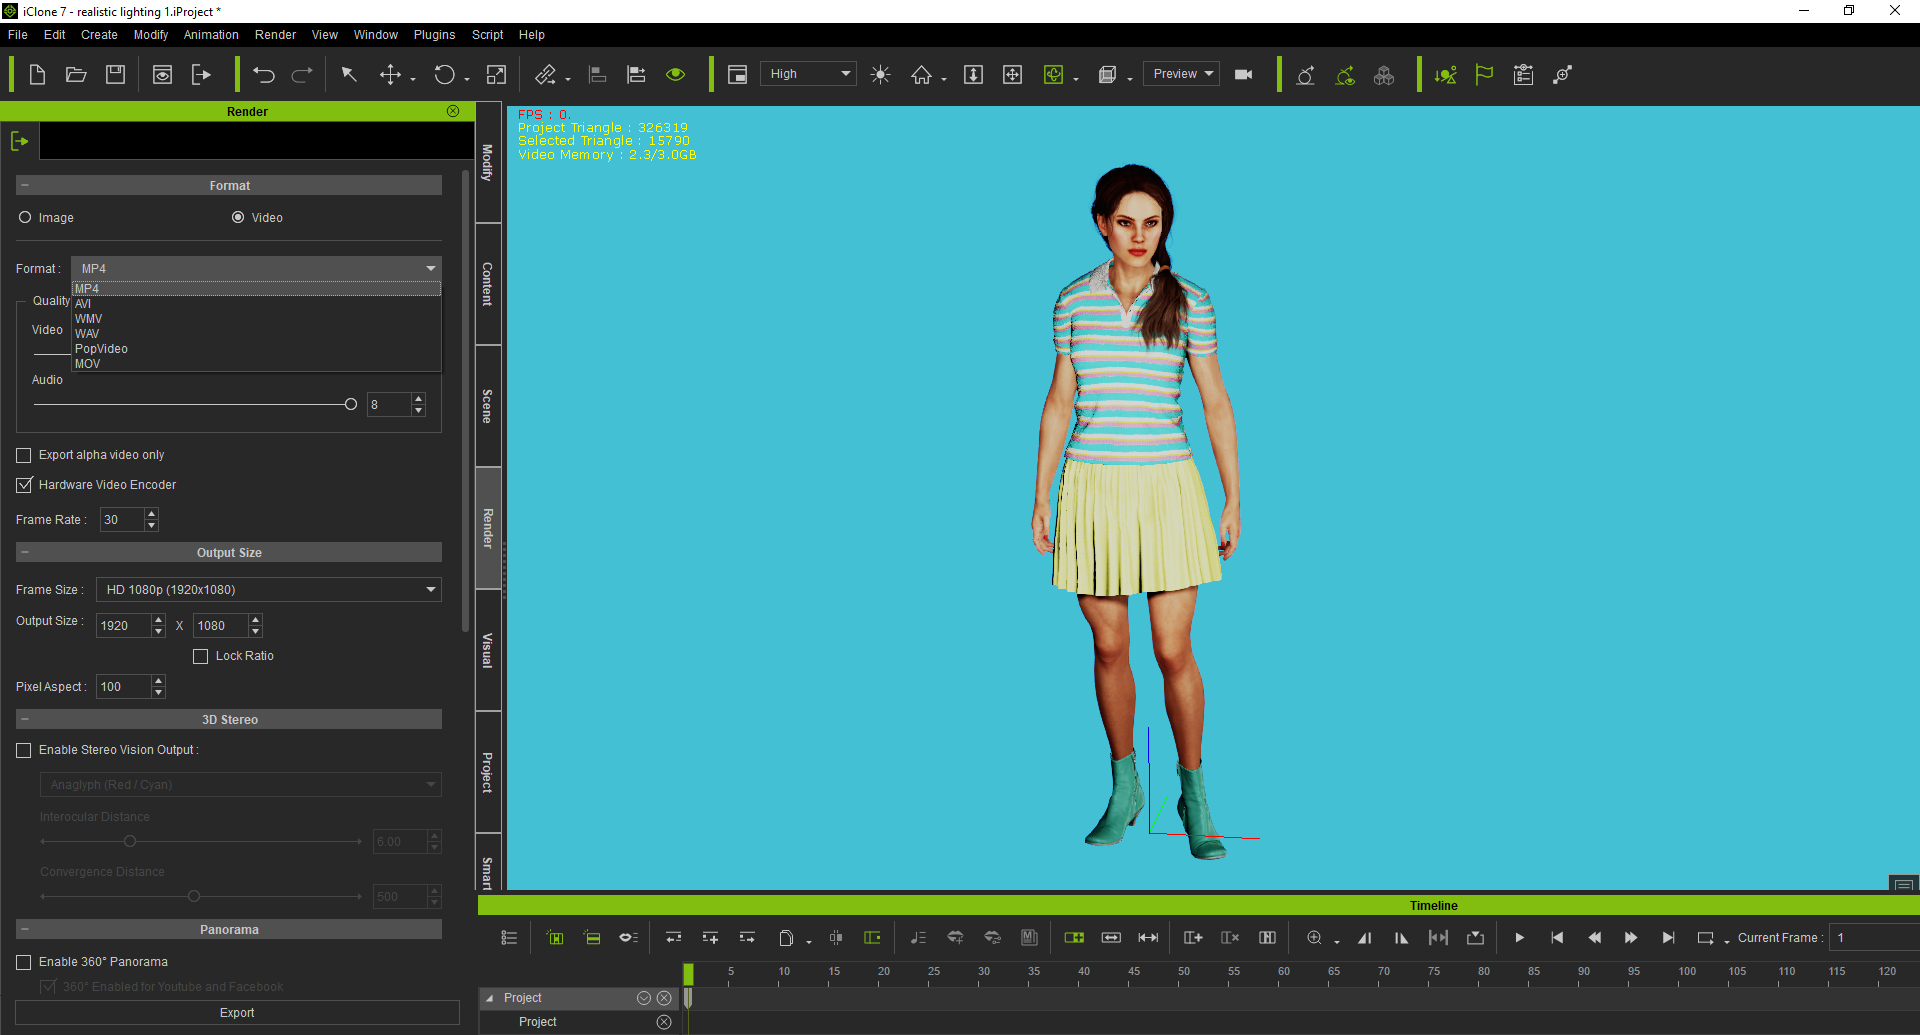Switch to the Modify side tab
The width and height of the screenshot is (1920, 1035).
click(x=488, y=162)
